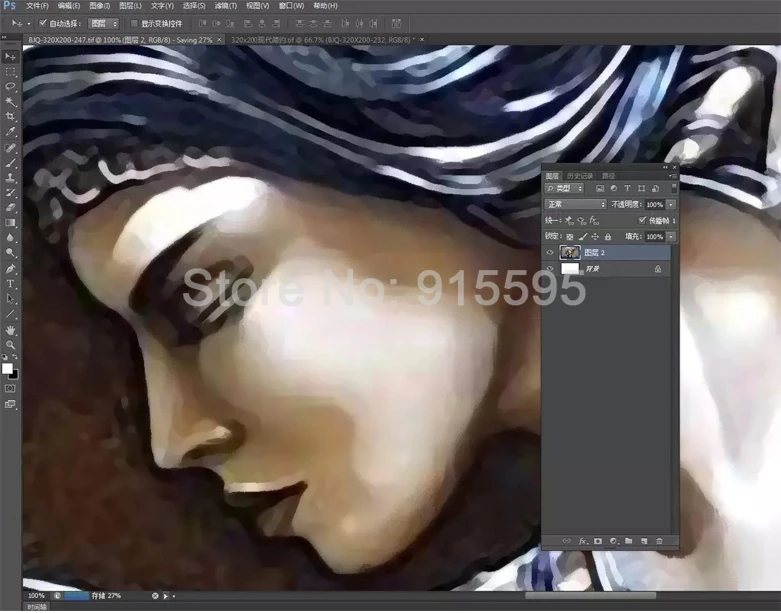Select the Clone Stamp tool
Viewport: 781px width, 613px height.
pyautogui.click(x=10, y=178)
